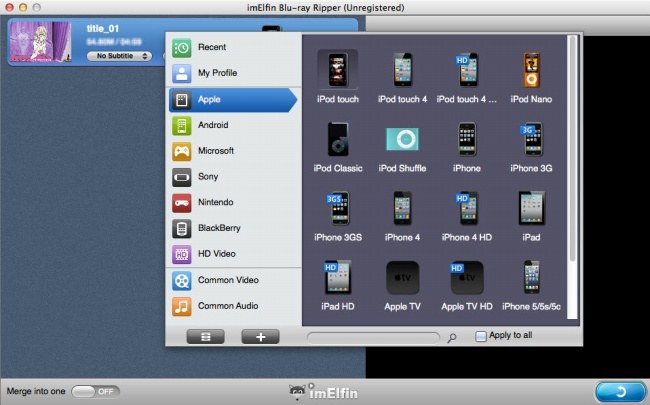Switch to the Android category
Viewport: 650px width, 405px height.
point(233,125)
